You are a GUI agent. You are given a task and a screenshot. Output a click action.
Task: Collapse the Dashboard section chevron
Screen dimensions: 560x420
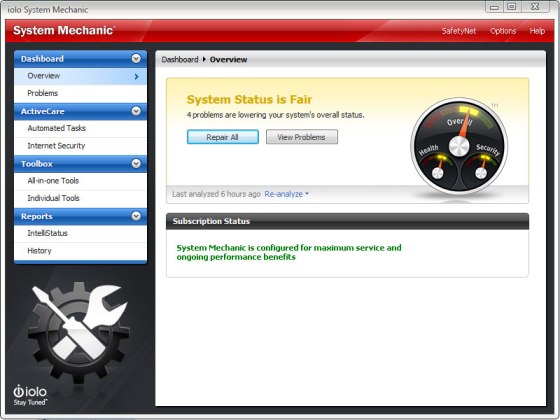pyautogui.click(x=136, y=59)
